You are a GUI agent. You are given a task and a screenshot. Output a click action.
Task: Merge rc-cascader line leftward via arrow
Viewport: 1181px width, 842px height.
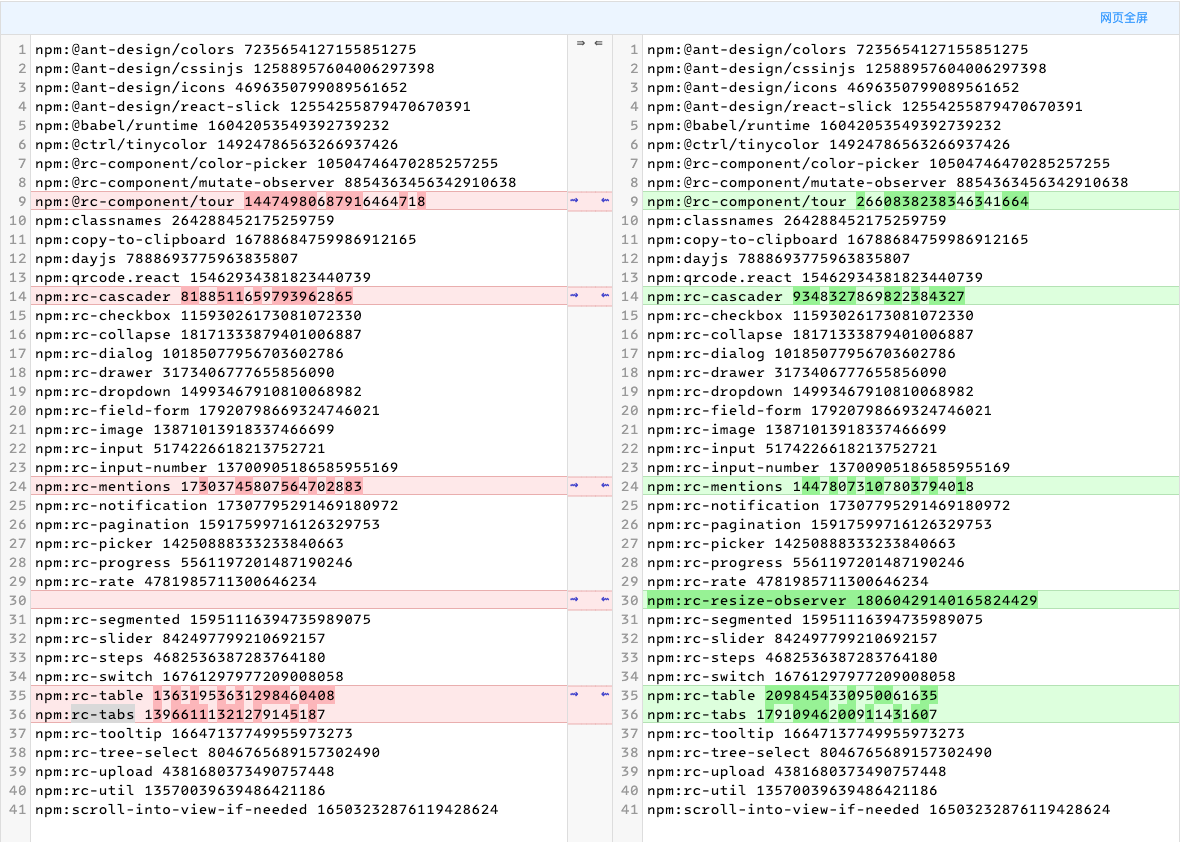(x=605, y=295)
